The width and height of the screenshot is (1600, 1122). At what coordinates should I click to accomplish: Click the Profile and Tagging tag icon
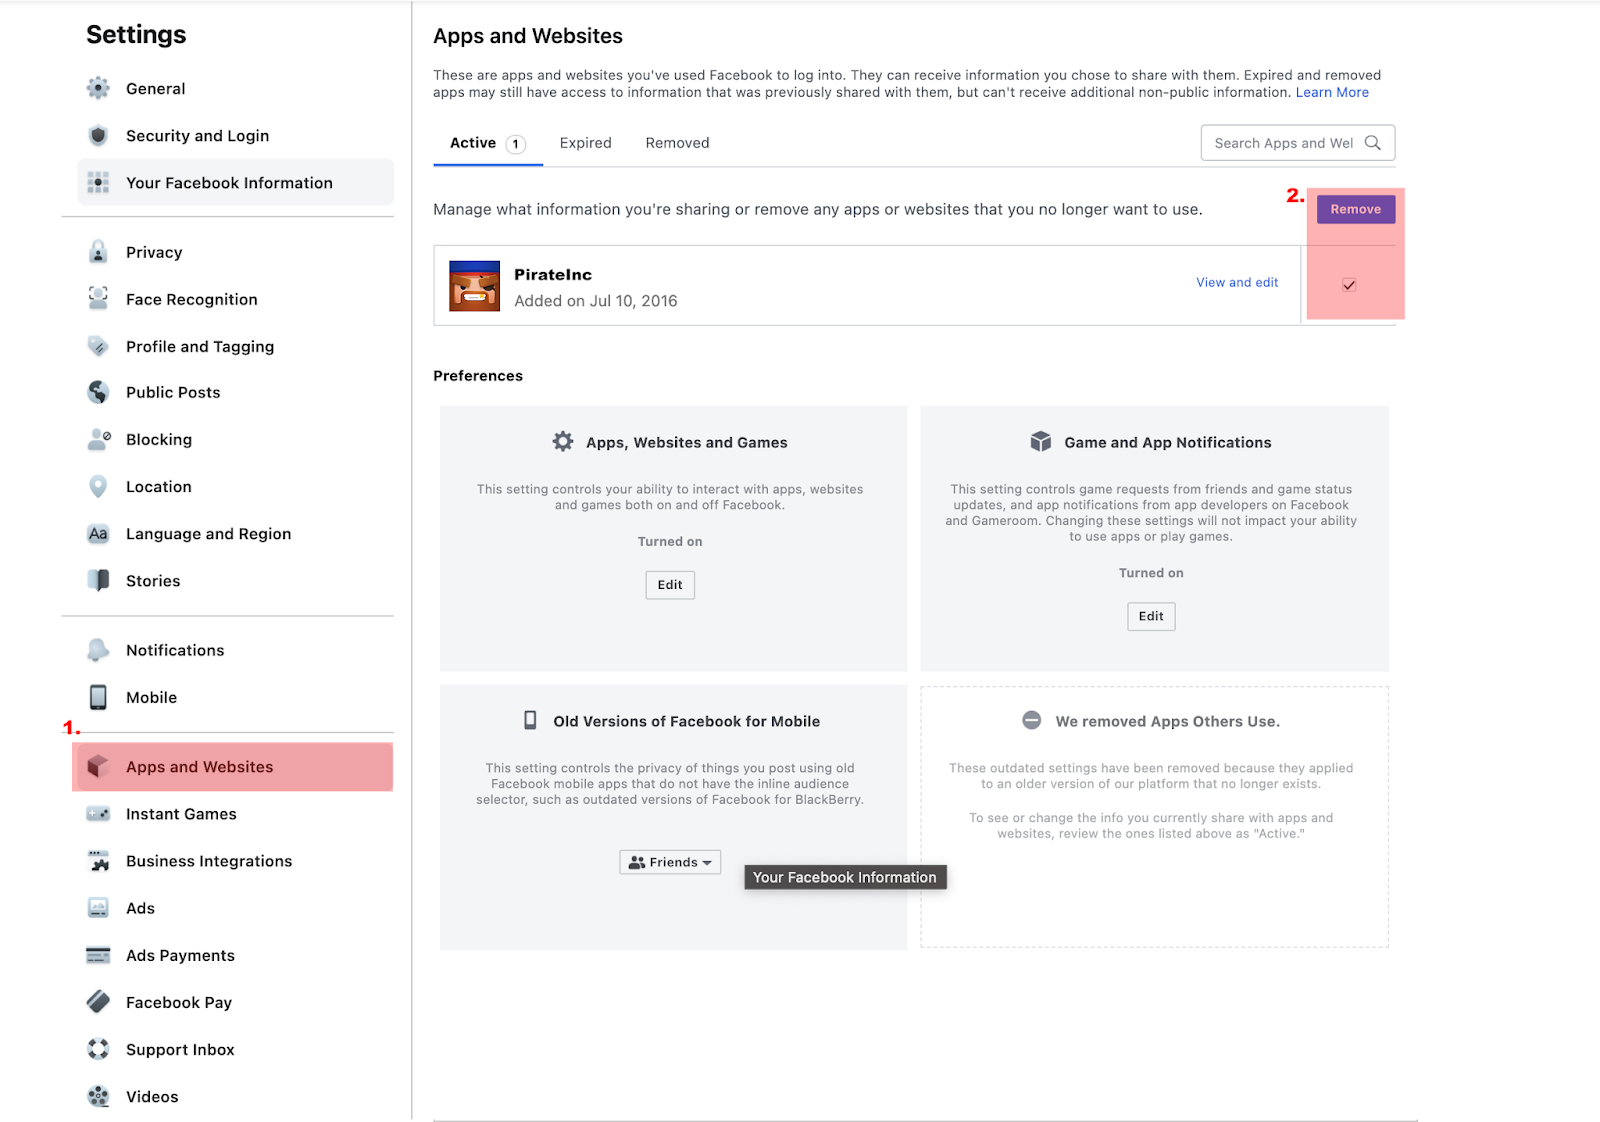pos(98,346)
